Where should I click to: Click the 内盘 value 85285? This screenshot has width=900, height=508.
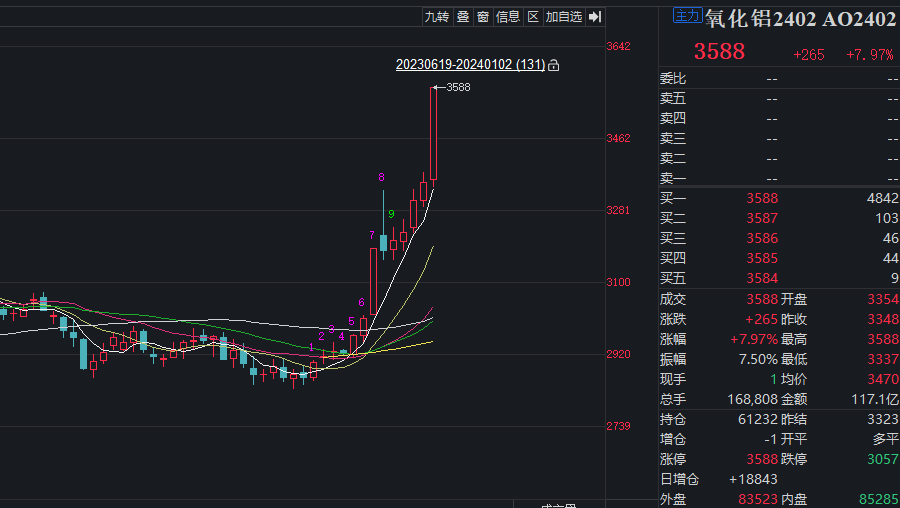879,499
